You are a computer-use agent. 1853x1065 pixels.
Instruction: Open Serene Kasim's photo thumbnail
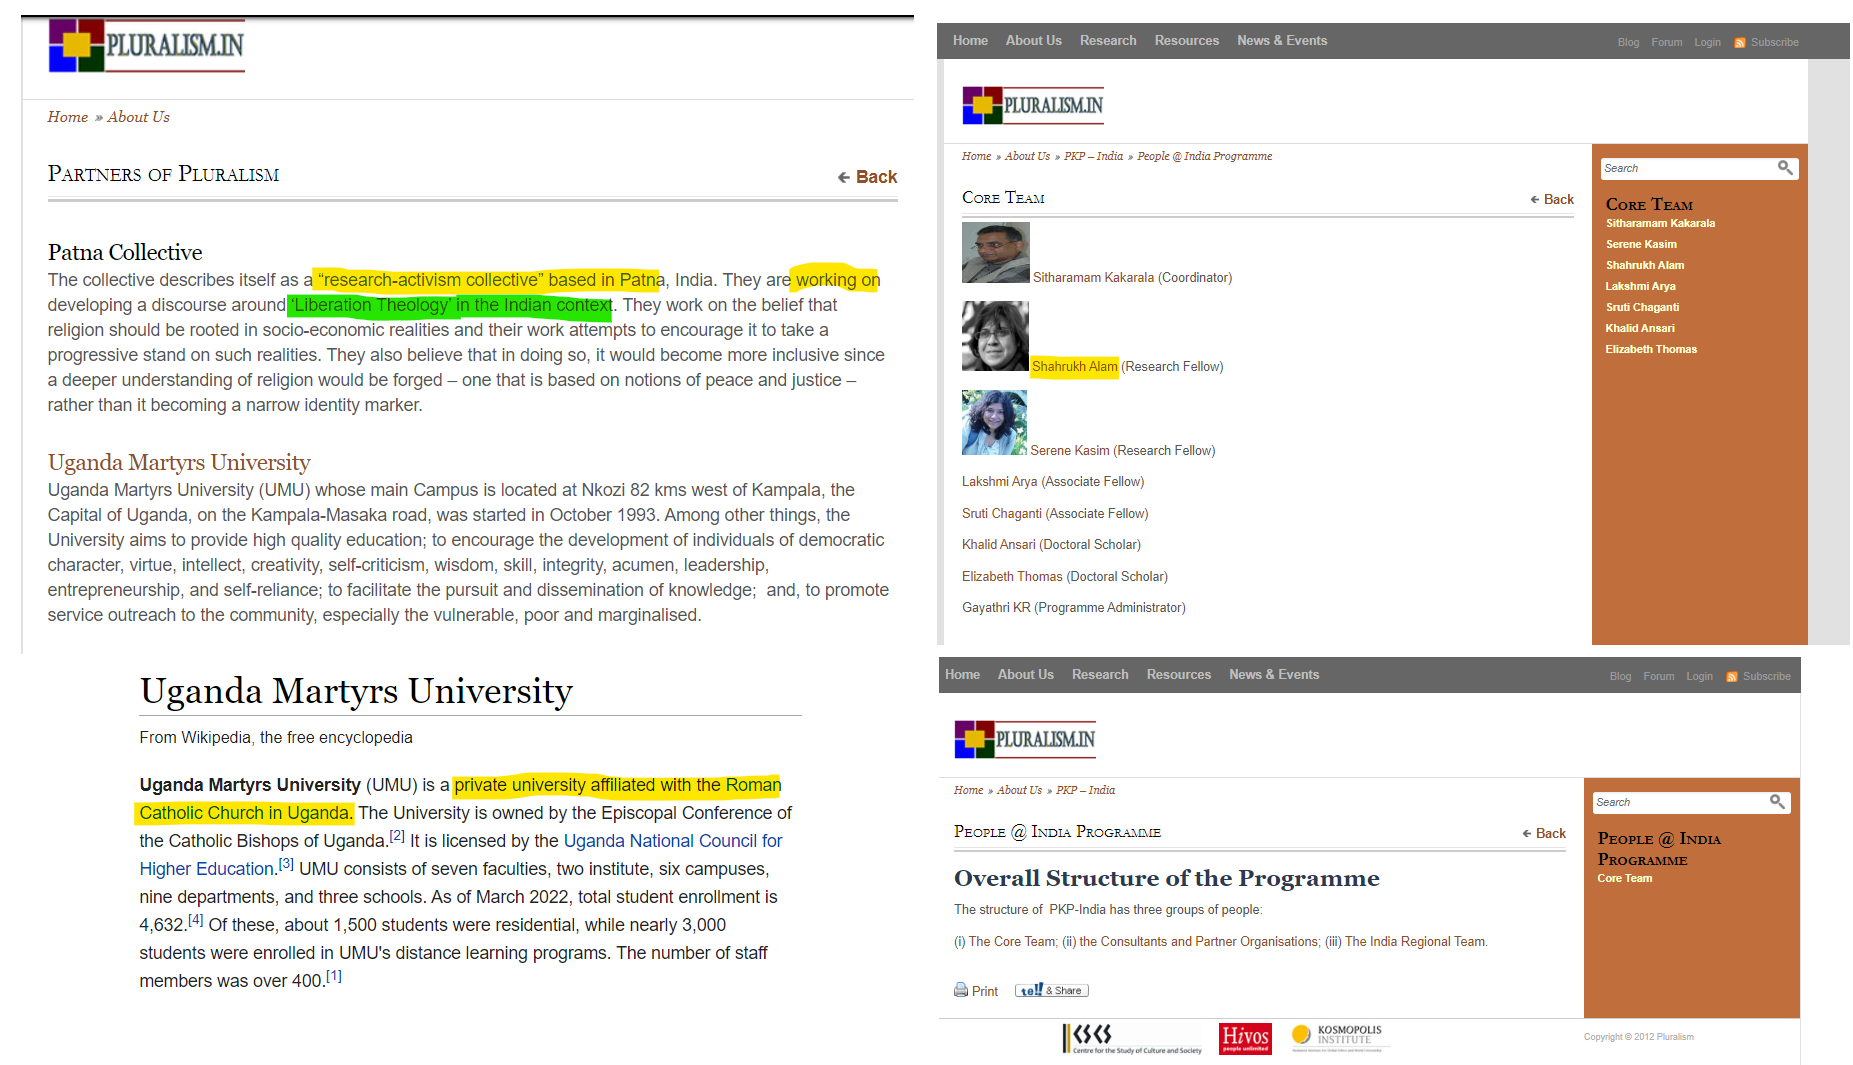point(994,423)
